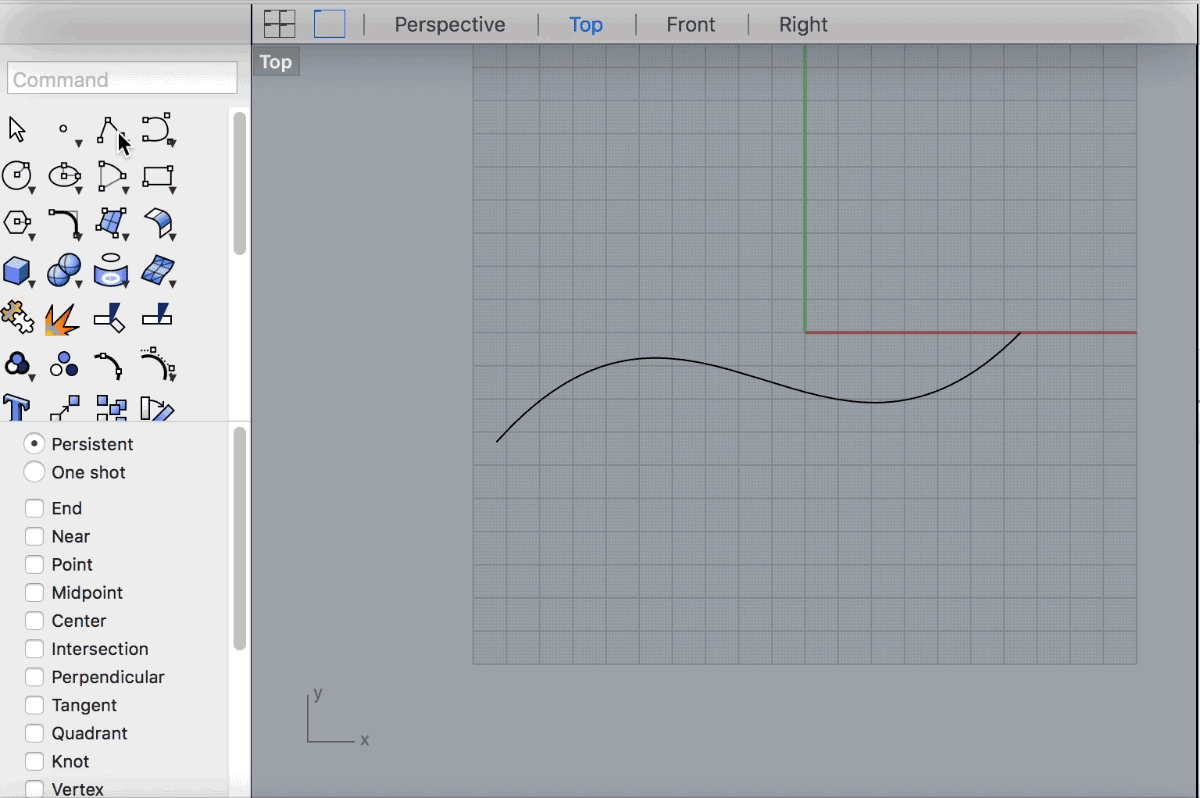1200x798 pixels.
Task: Open the Circle tool flyout arrow
Action: 33,190
